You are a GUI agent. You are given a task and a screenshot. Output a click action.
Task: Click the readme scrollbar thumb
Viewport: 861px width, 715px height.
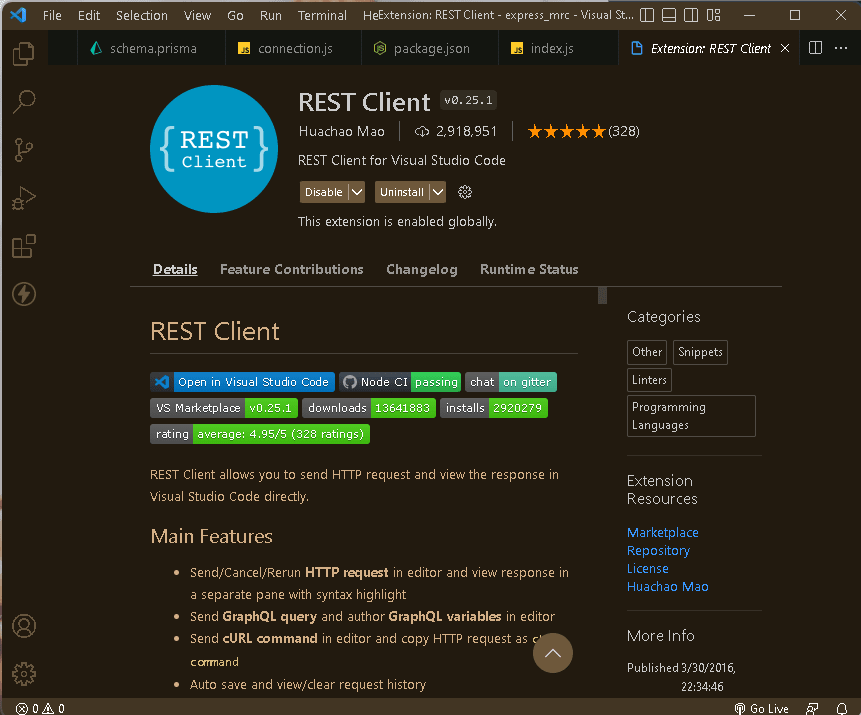click(602, 295)
